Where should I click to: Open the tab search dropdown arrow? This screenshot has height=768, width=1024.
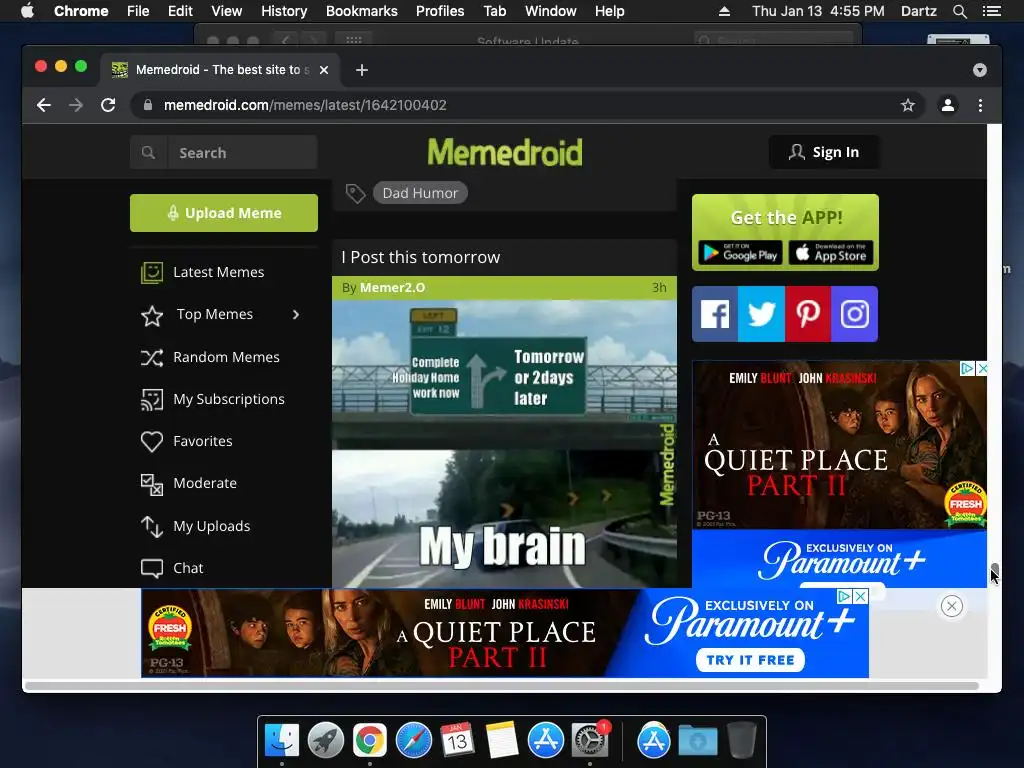click(x=979, y=70)
